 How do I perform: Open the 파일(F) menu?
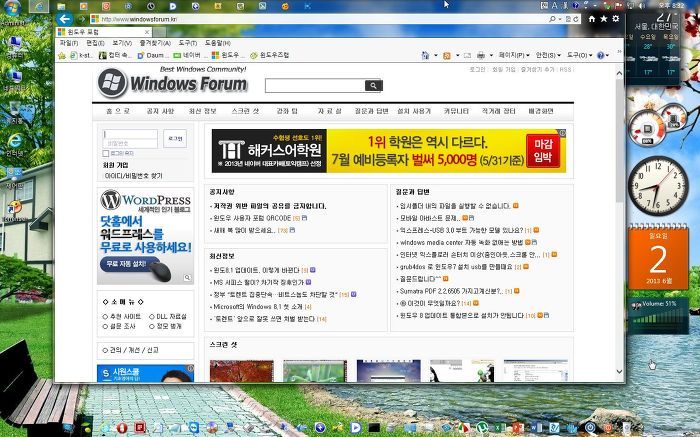pos(69,43)
